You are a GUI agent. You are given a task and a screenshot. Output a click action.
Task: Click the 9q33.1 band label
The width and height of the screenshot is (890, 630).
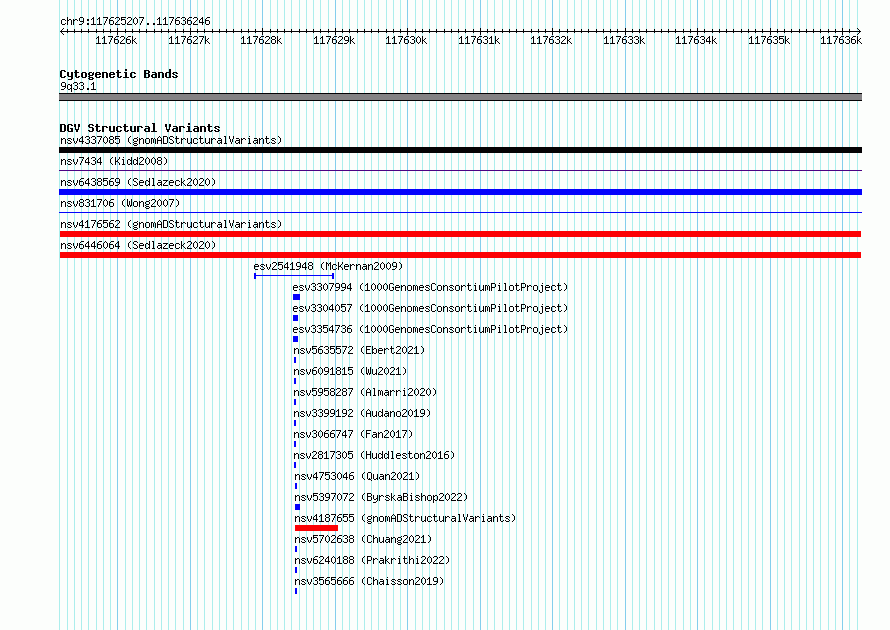click(78, 86)
